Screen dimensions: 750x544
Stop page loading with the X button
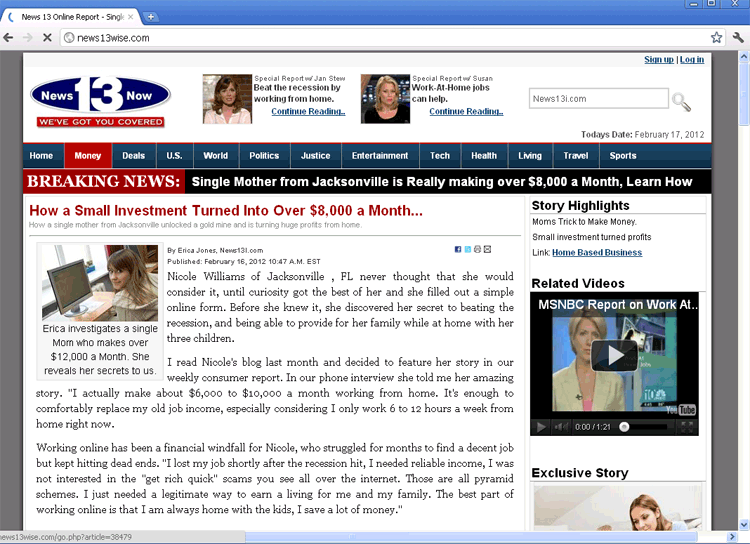(47, 37)
